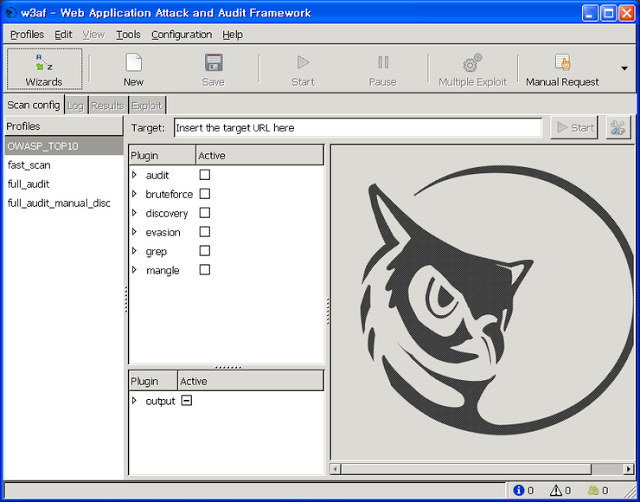Click the Save floppy disk icon
The height and width of the screenshot is (502, 640).
(213, 62)
